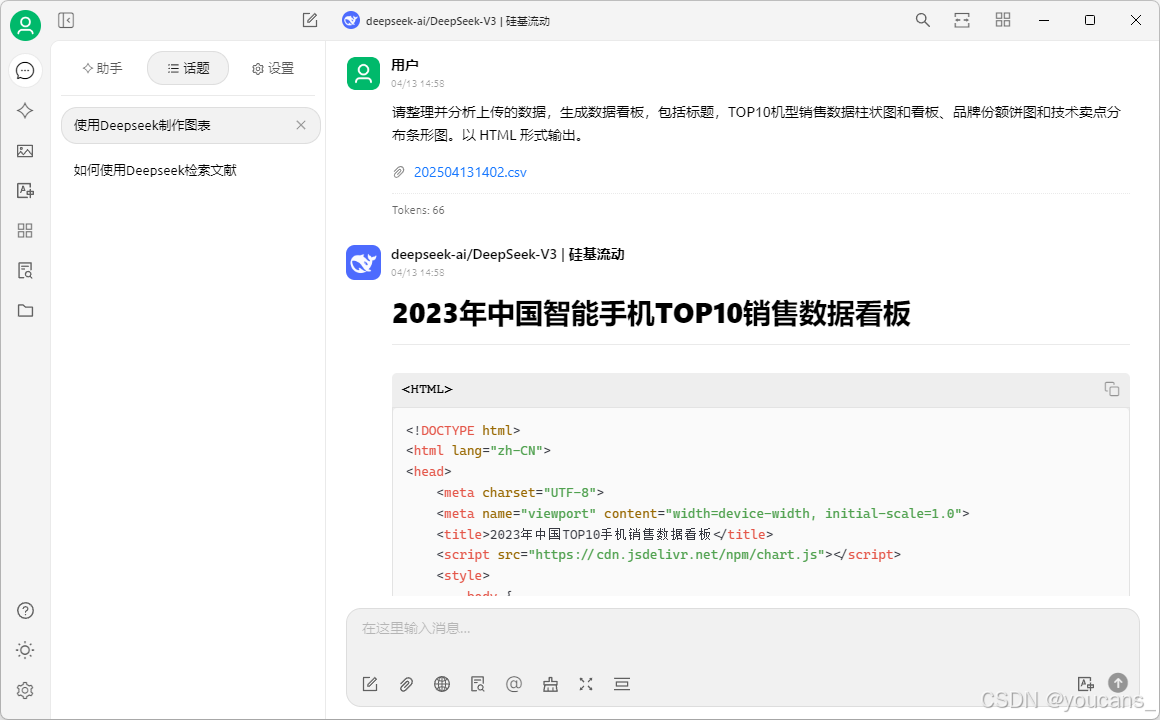Open search with the magnifier icon
Screen dimensions: 1160x720
pyautogui.click(x=923, y=20)
